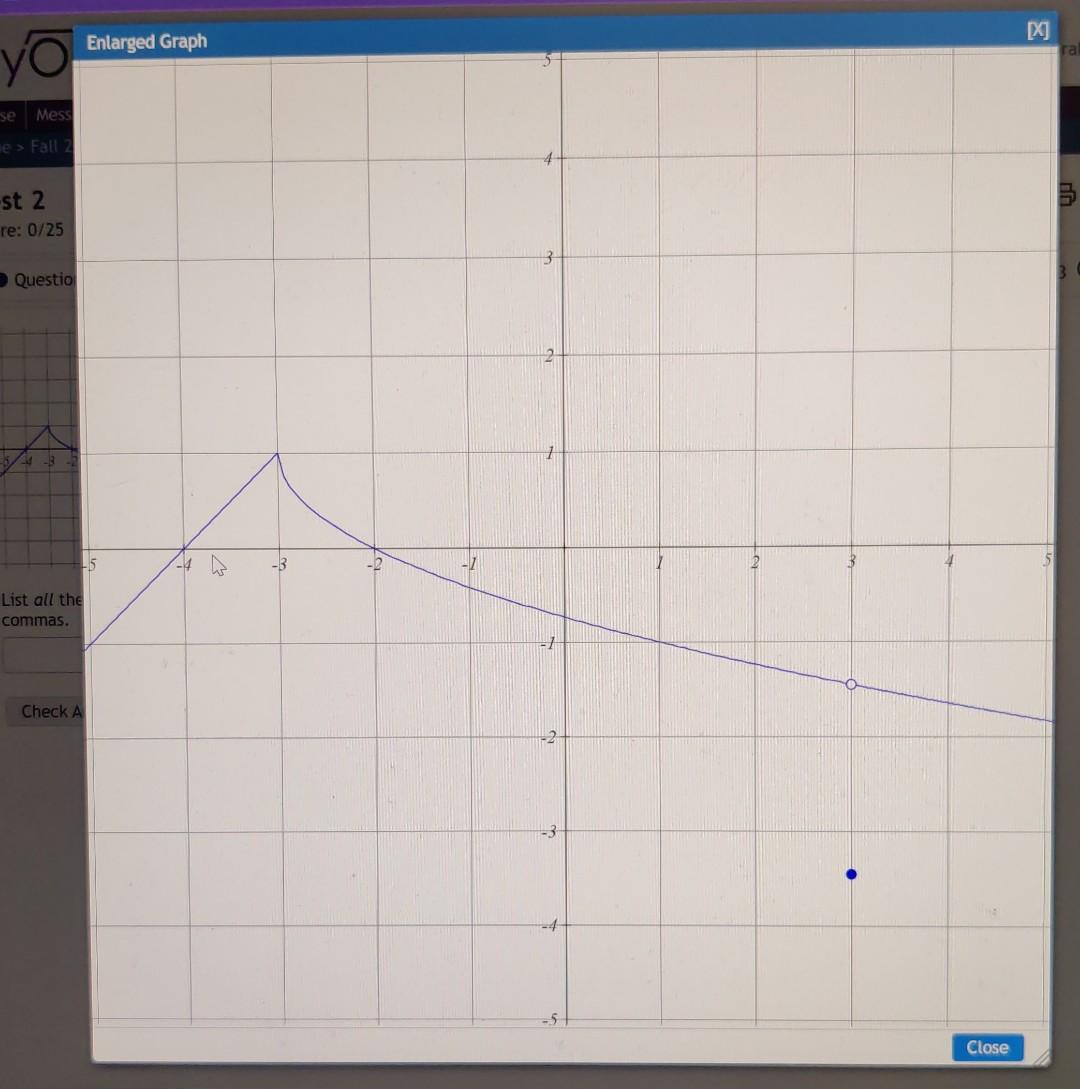1080x1089 pixels.
Task: Click the open circle point on the curve
Action: pos(851,684)
